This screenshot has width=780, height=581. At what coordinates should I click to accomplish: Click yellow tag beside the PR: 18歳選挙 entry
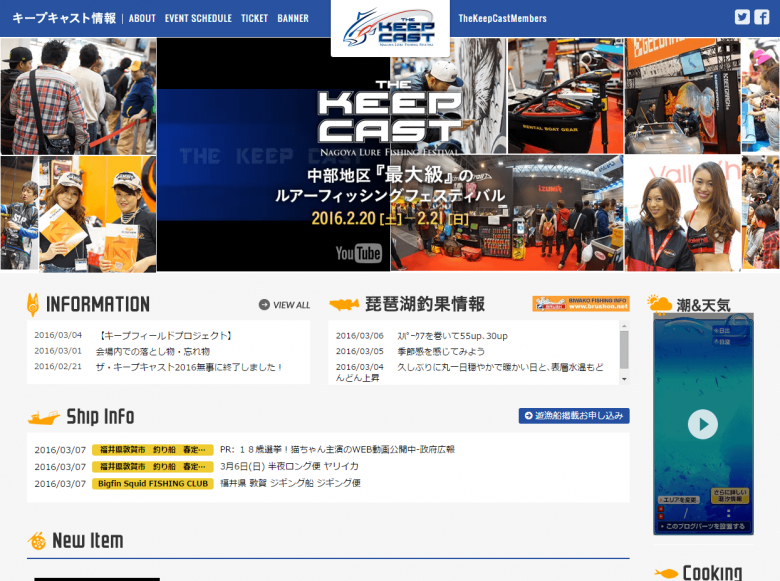point(153,450)
